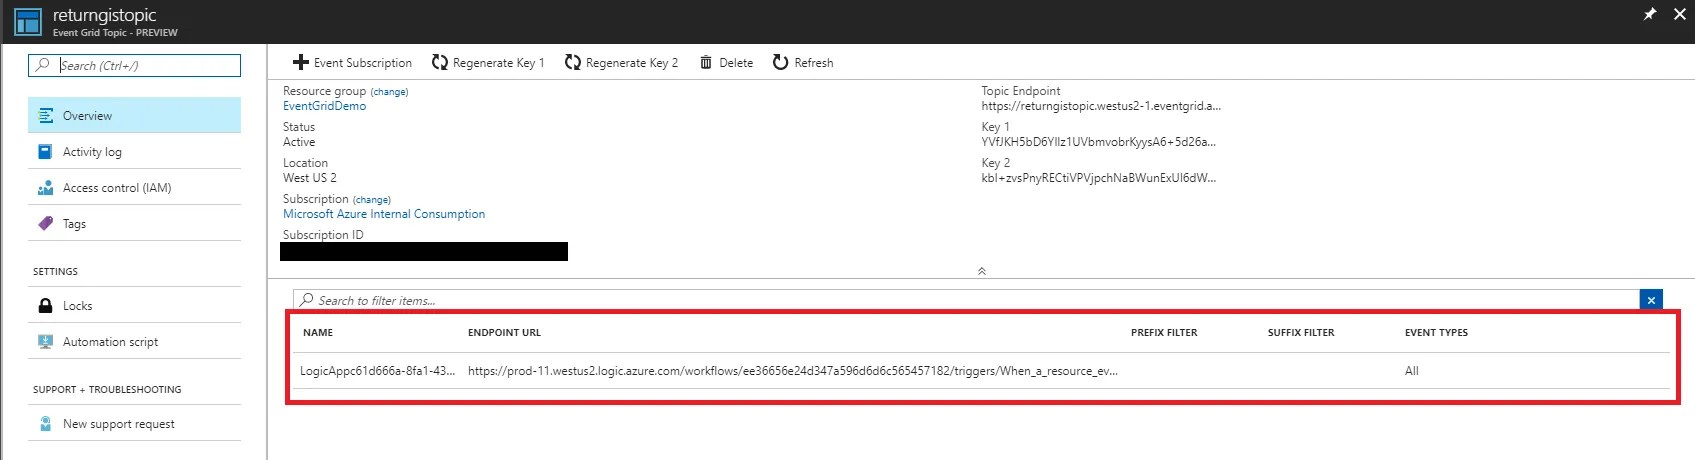
Task: Open the Overview menu item
Action: (x=135, y=115)
